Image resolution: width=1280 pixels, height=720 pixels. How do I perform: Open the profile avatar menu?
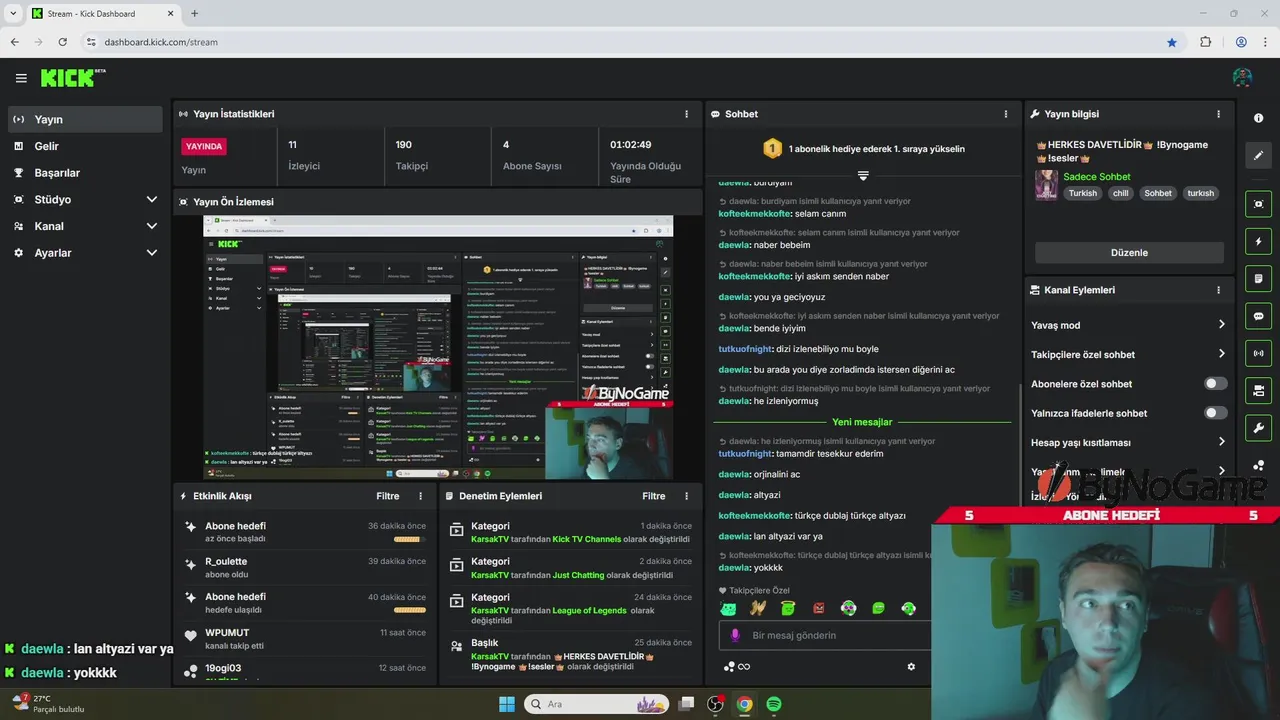[x=1242, y=77]
